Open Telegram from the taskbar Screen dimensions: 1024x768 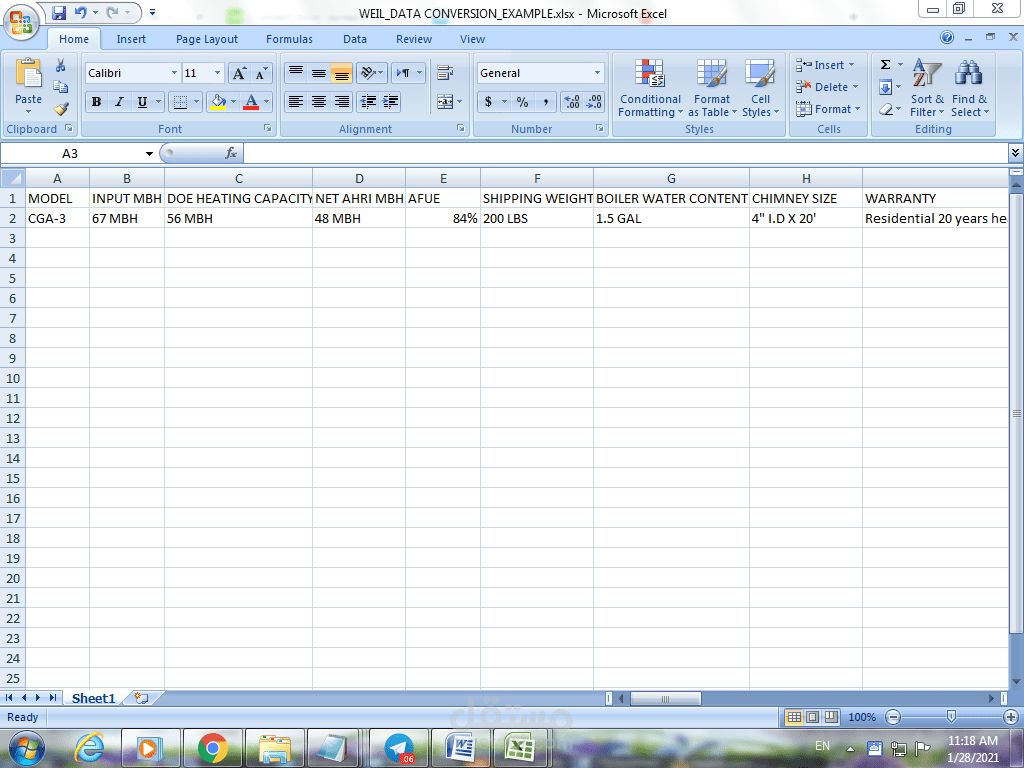click(399, 748)
